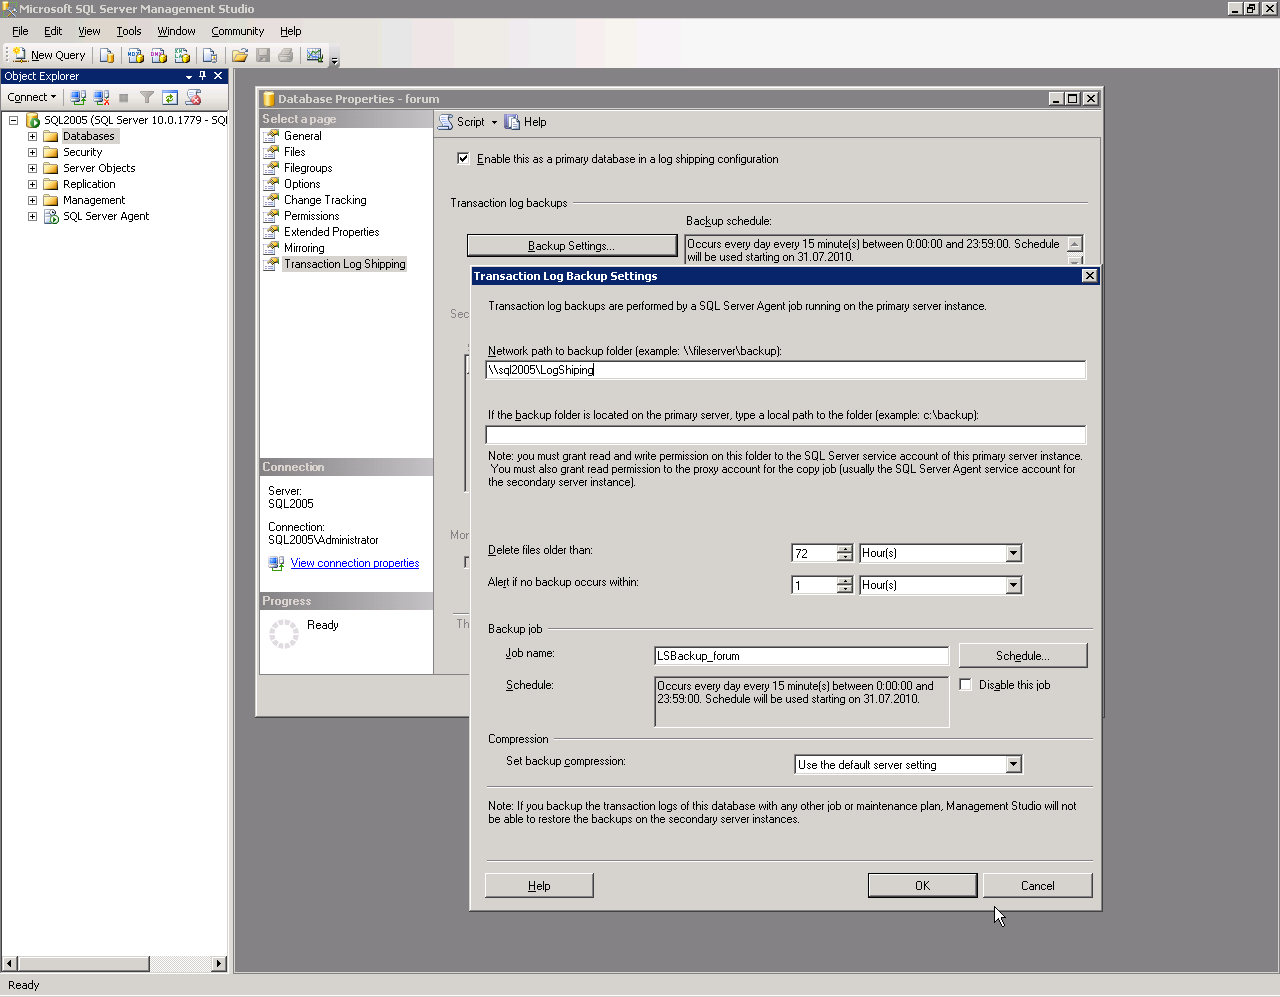Click Connect Object Explorer icon

[78, 97]
